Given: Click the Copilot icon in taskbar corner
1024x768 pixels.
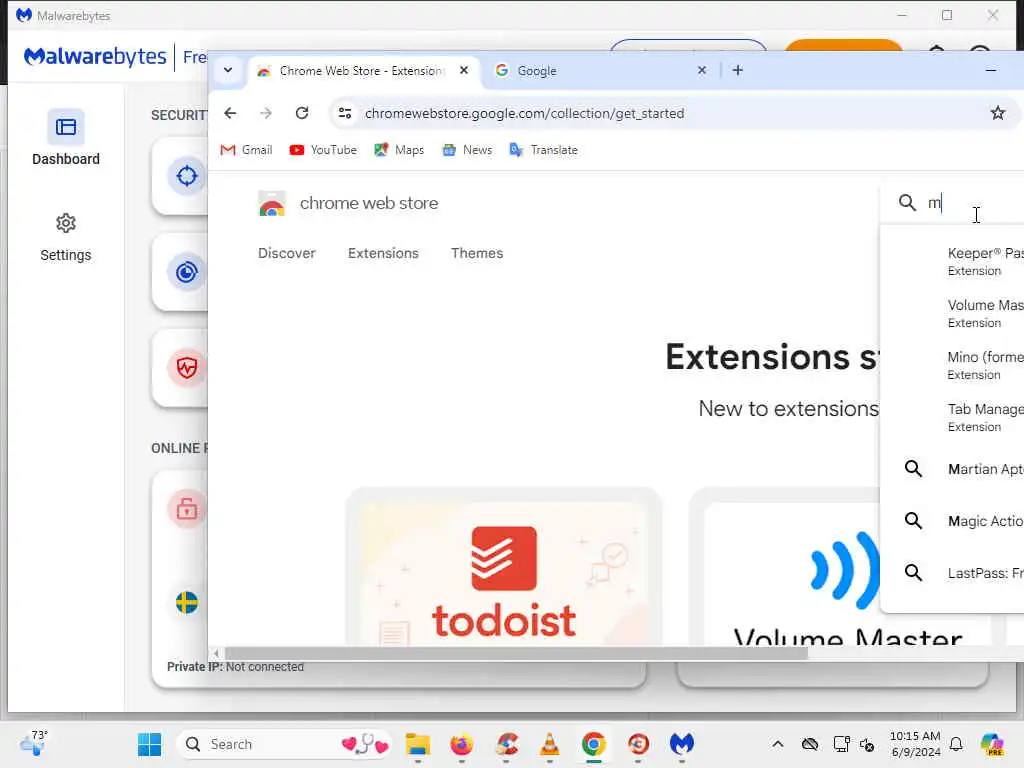Looking at the screenshot, I should pos(992,744).
